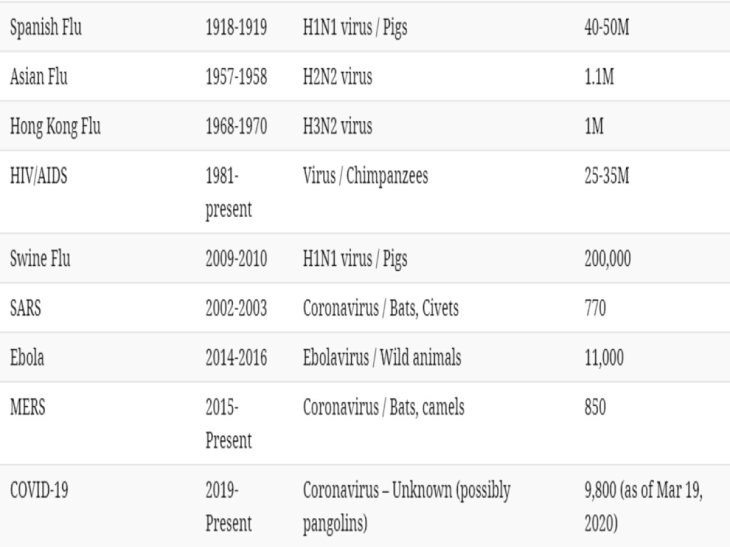Screen dimensions: 730x547
Task: Click the Coronavirus / Bats, camels cell
Action: pos(384,407)
